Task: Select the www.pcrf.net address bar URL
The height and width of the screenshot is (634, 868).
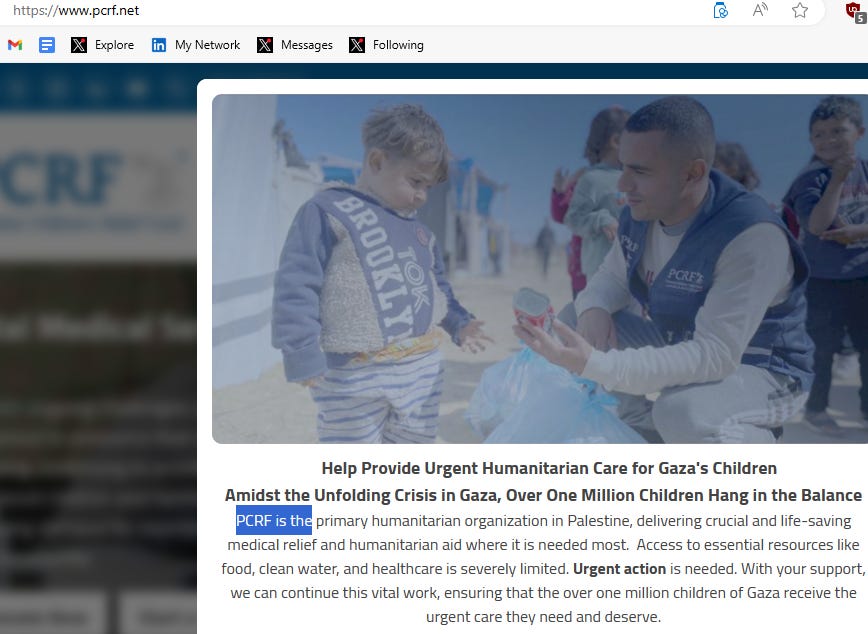Action: [76, 11]
